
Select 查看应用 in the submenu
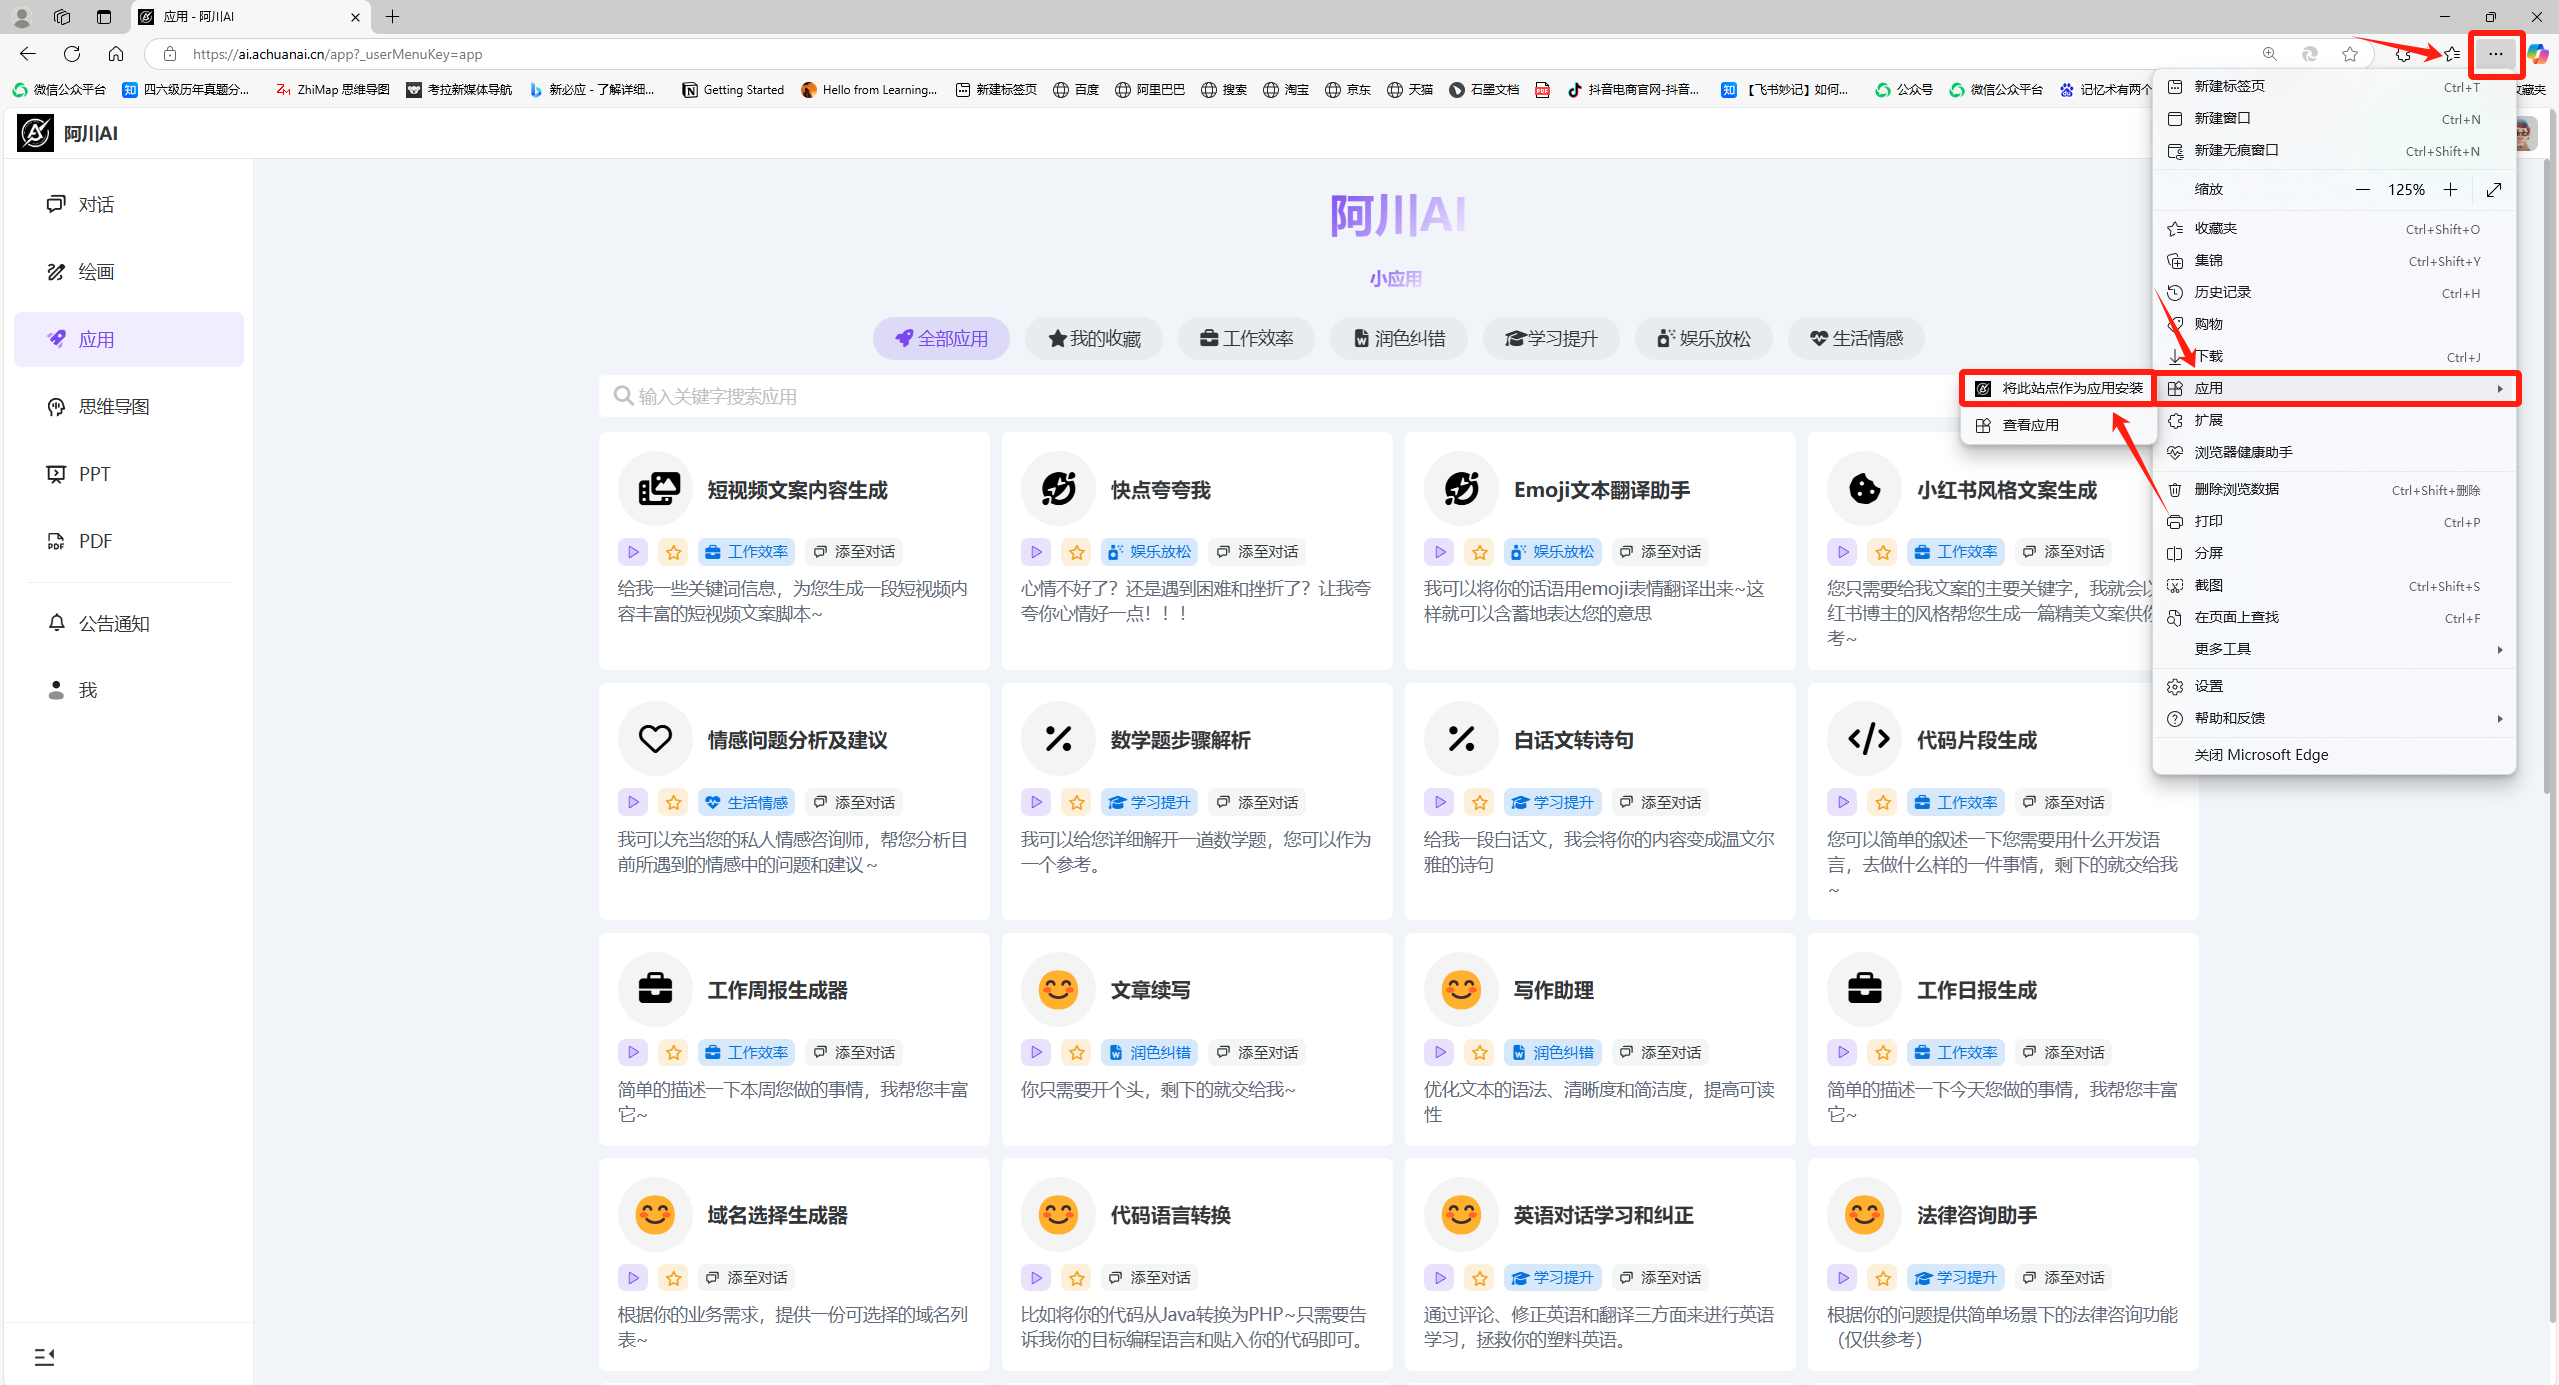2059,425
